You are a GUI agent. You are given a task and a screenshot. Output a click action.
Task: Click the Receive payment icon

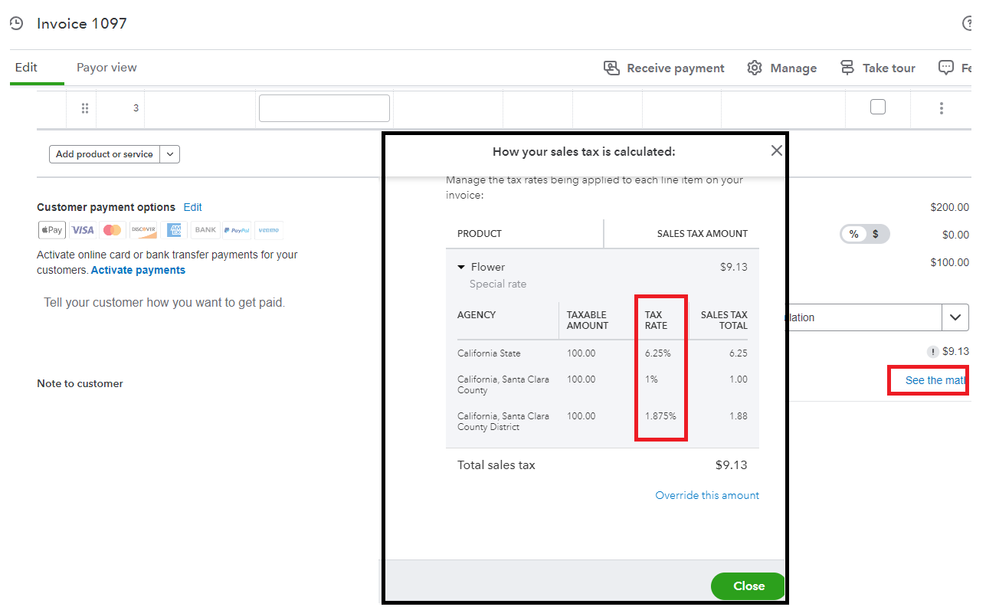tap(612, 68)
